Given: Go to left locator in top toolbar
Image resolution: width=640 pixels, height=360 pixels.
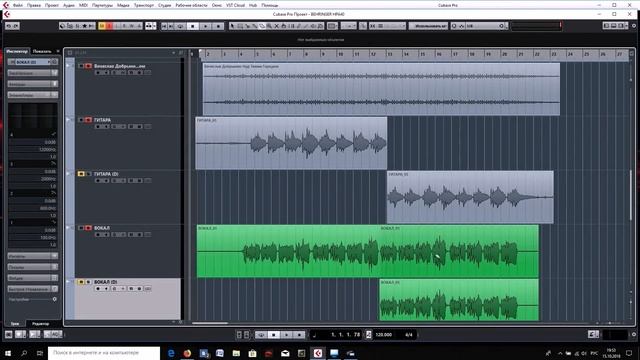Looking at the screenshot, I should 164,26.
